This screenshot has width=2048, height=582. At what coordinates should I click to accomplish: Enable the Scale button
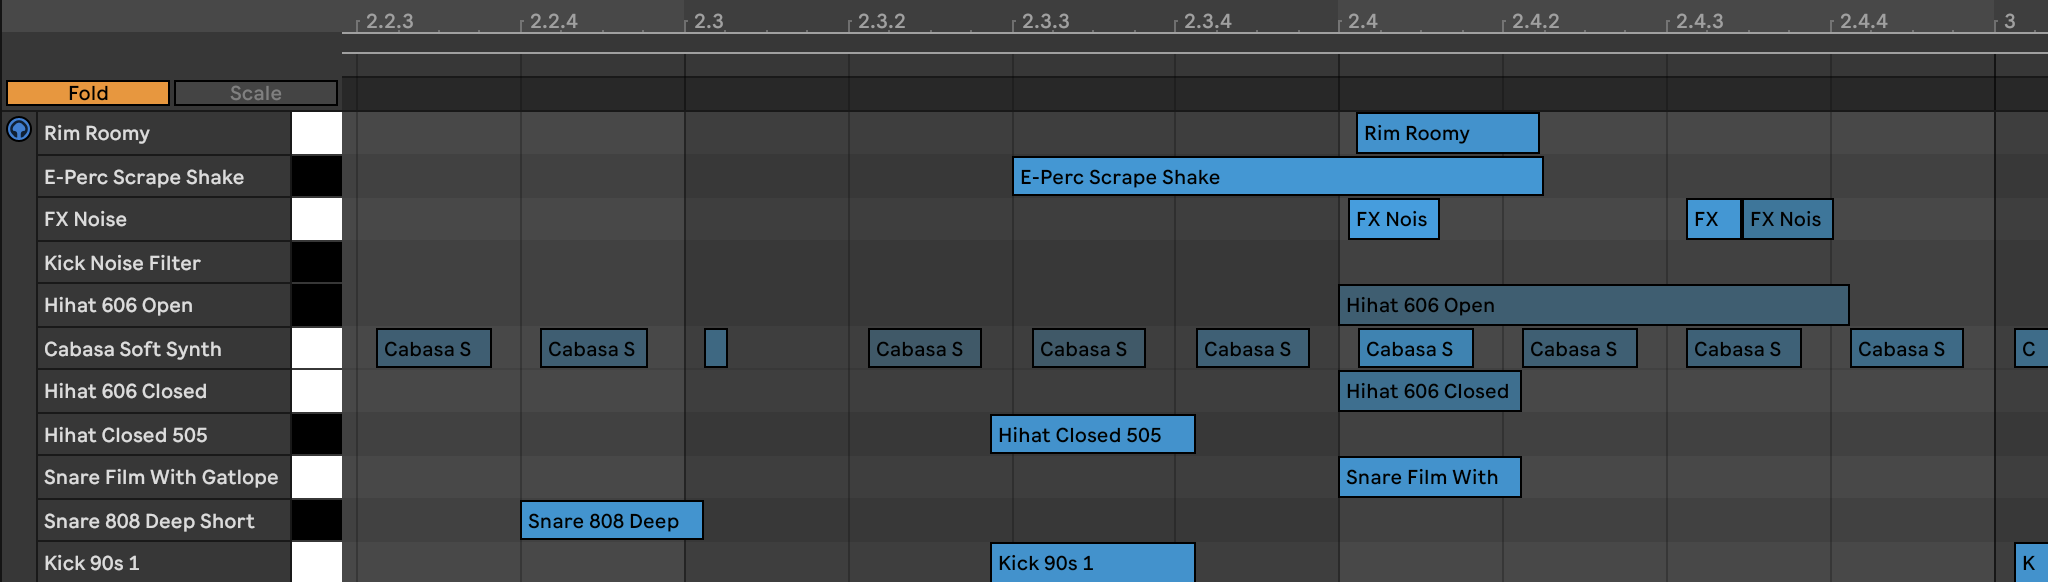[x=256, y=93]
